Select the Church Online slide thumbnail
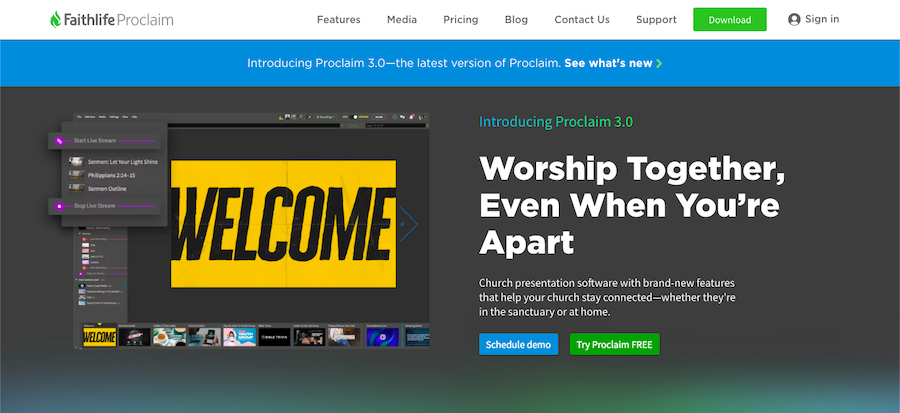This screenshot has width=900, height=413. [204, 337]
